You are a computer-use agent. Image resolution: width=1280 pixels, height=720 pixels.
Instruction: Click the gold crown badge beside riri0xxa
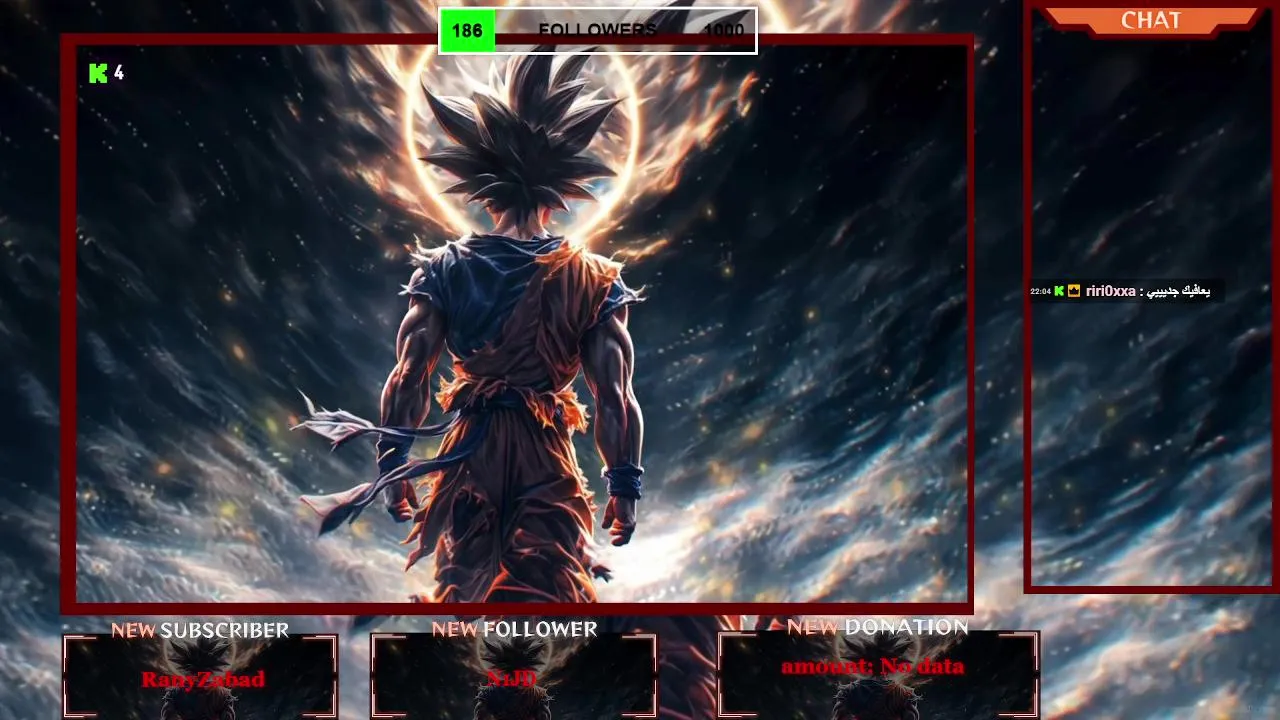point(1074,291)
